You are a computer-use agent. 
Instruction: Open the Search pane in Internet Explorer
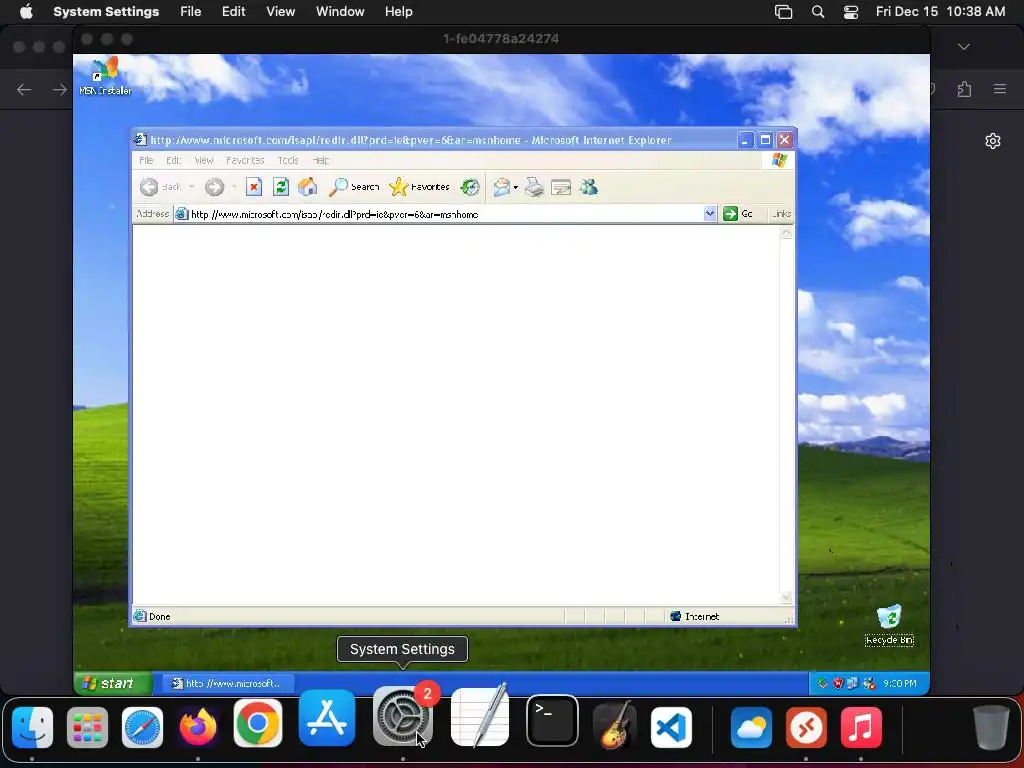click(353, 187)
